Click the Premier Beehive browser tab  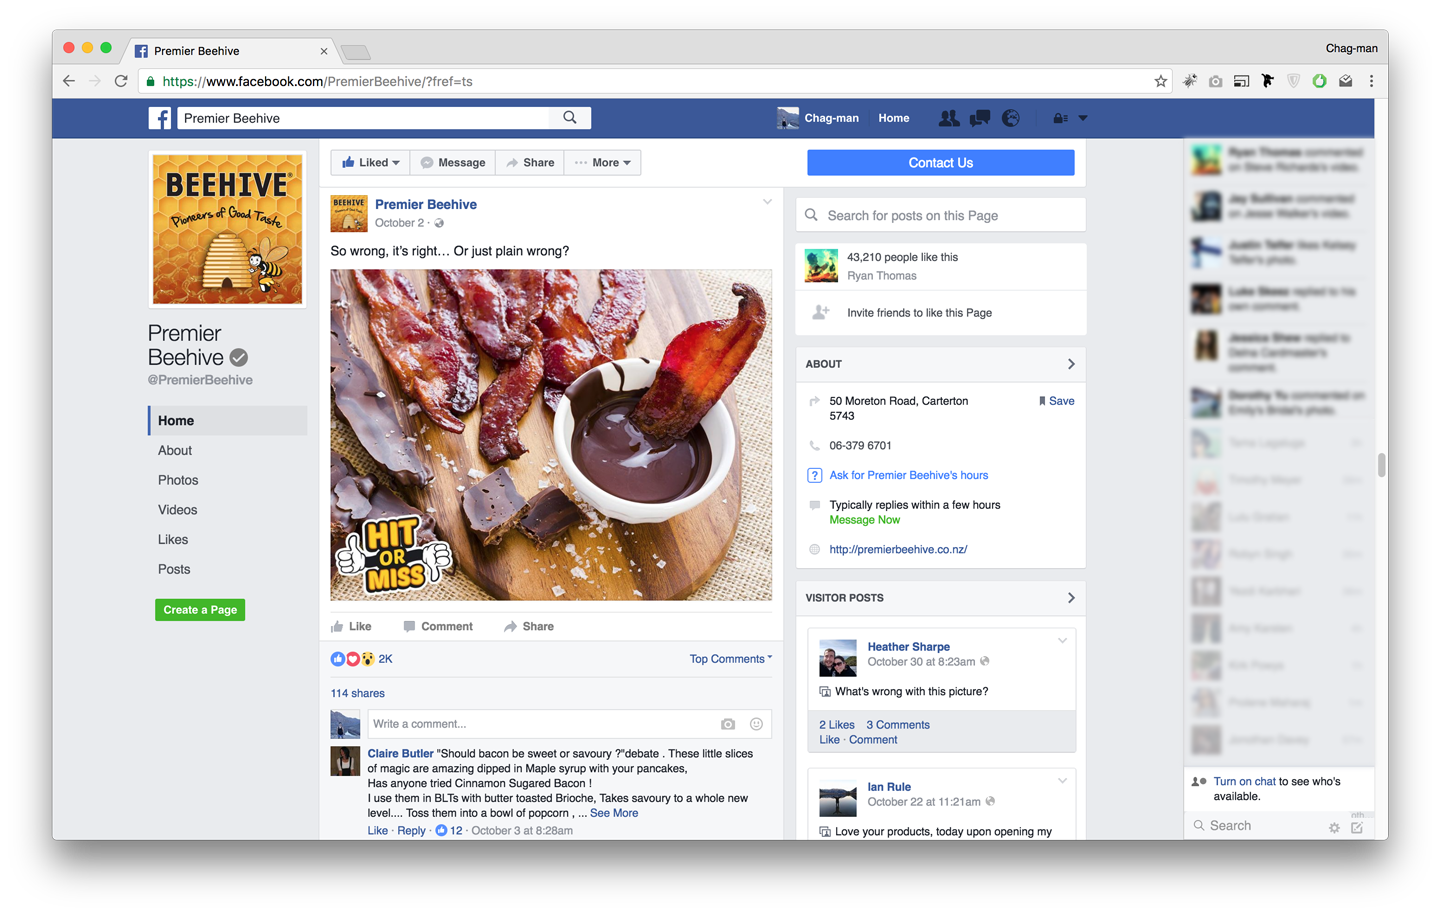(231, 51)
